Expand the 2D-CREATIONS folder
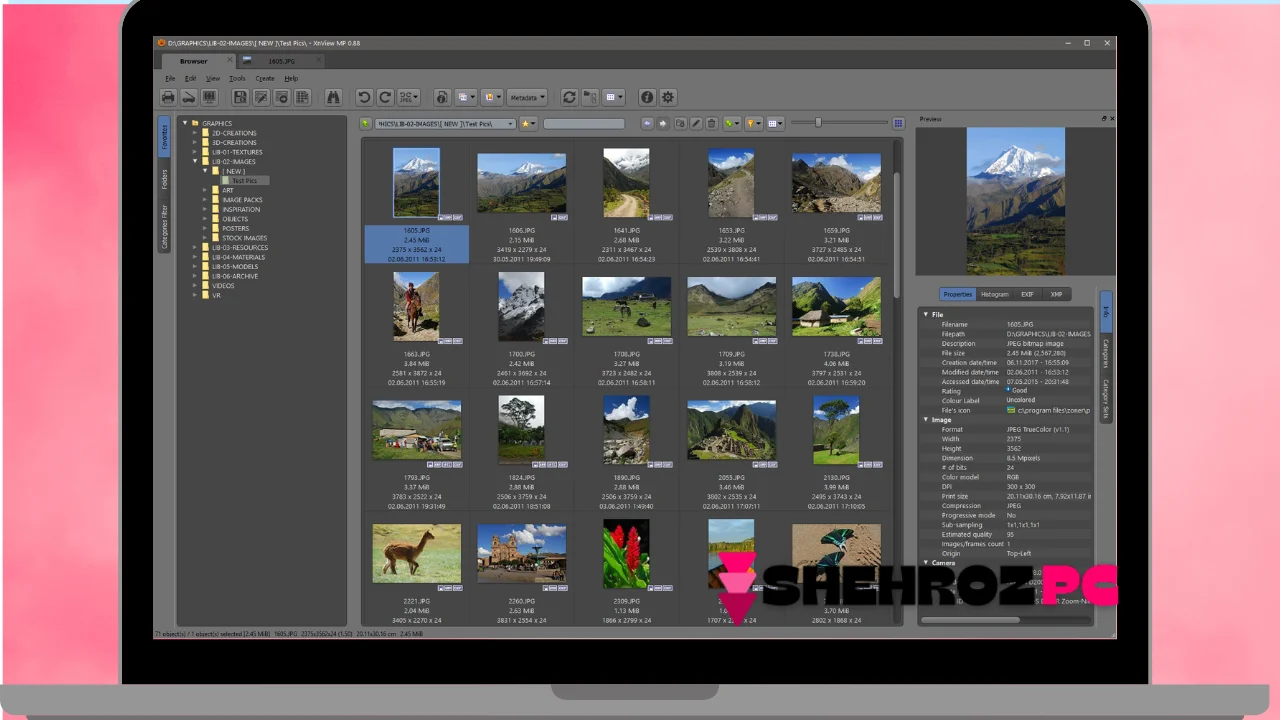 (195, 133)
